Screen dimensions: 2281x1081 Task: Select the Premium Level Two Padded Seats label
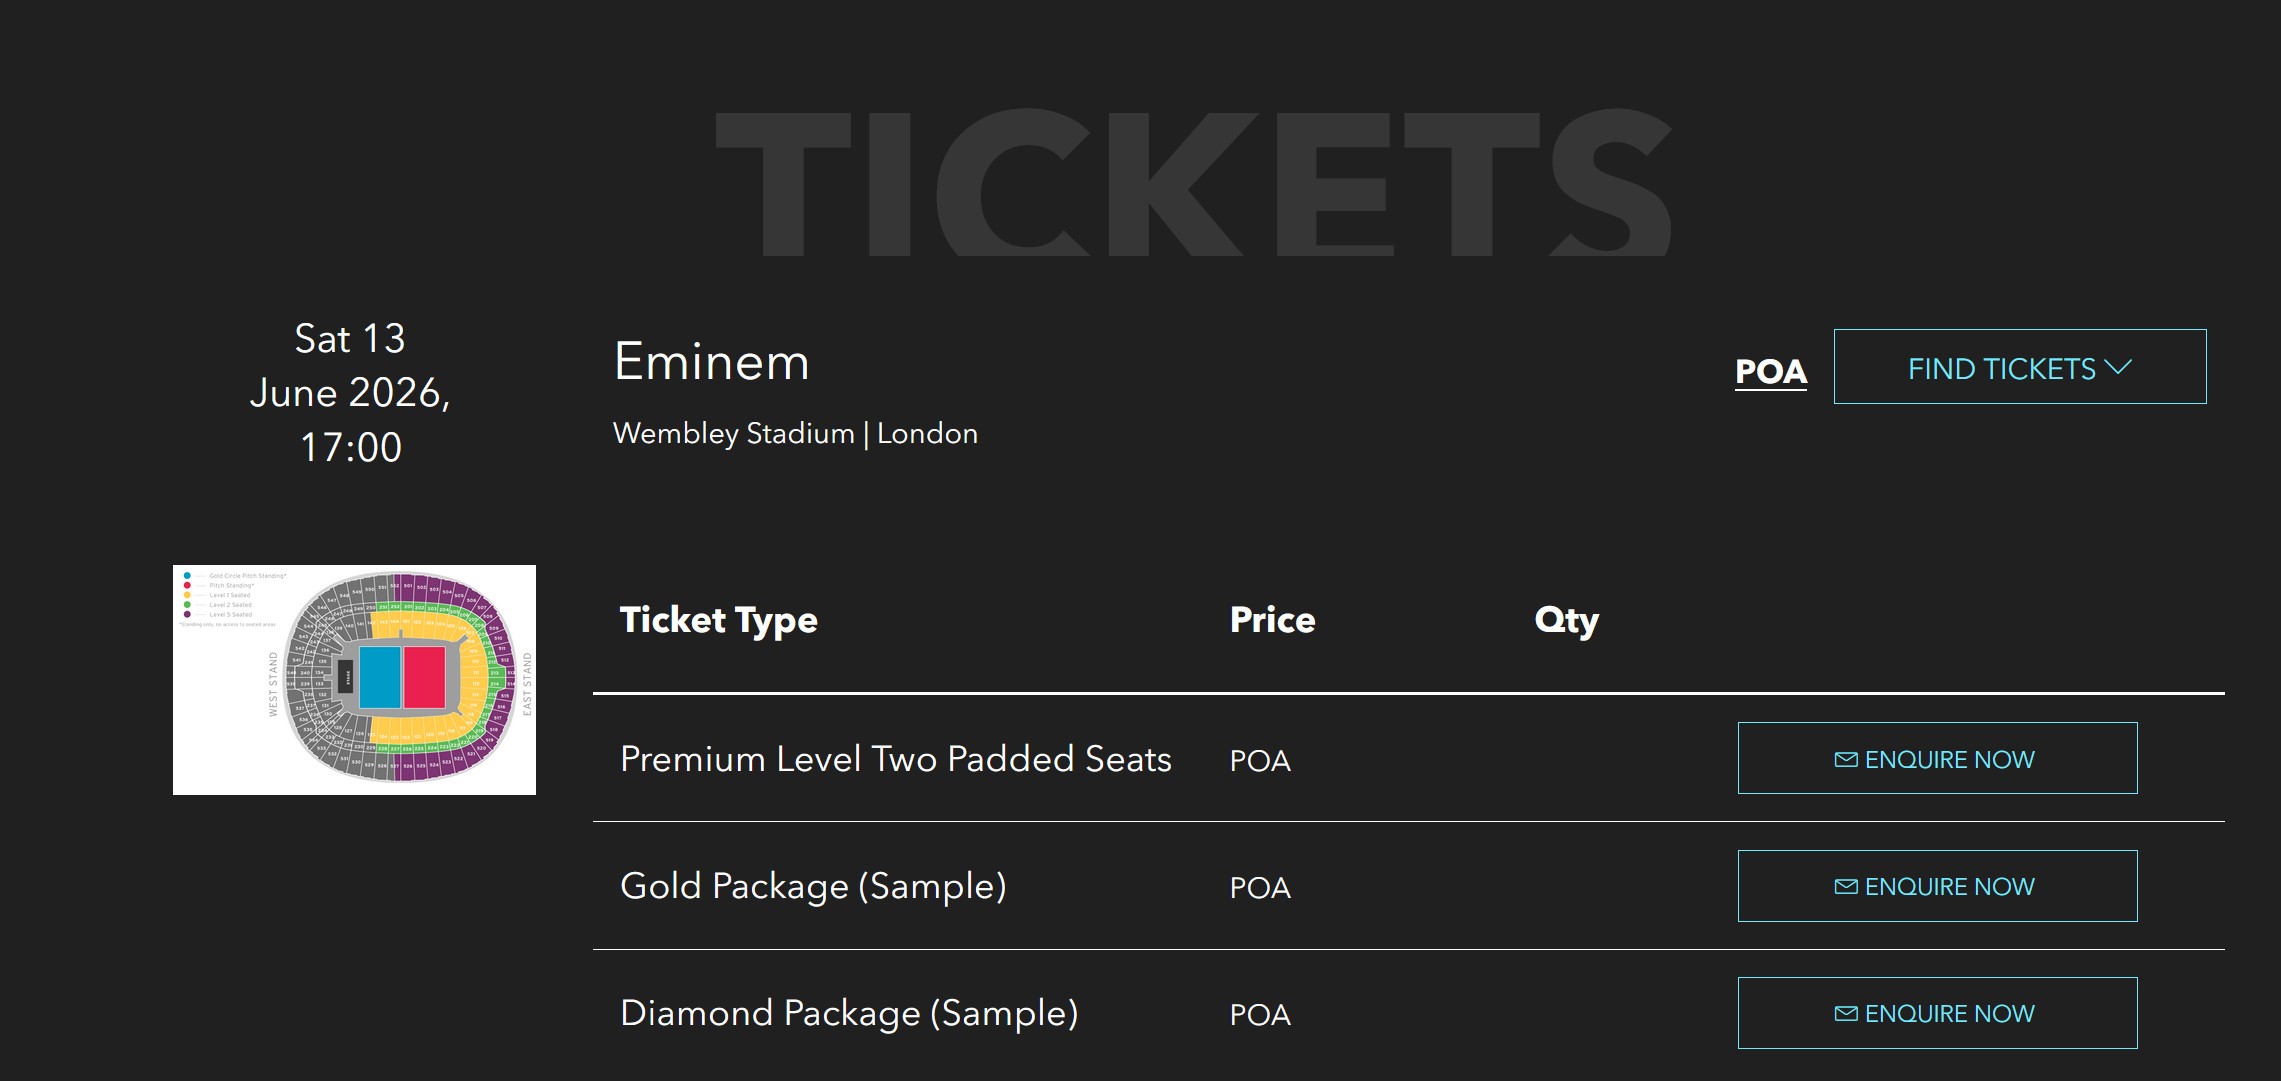coord(895,760)
